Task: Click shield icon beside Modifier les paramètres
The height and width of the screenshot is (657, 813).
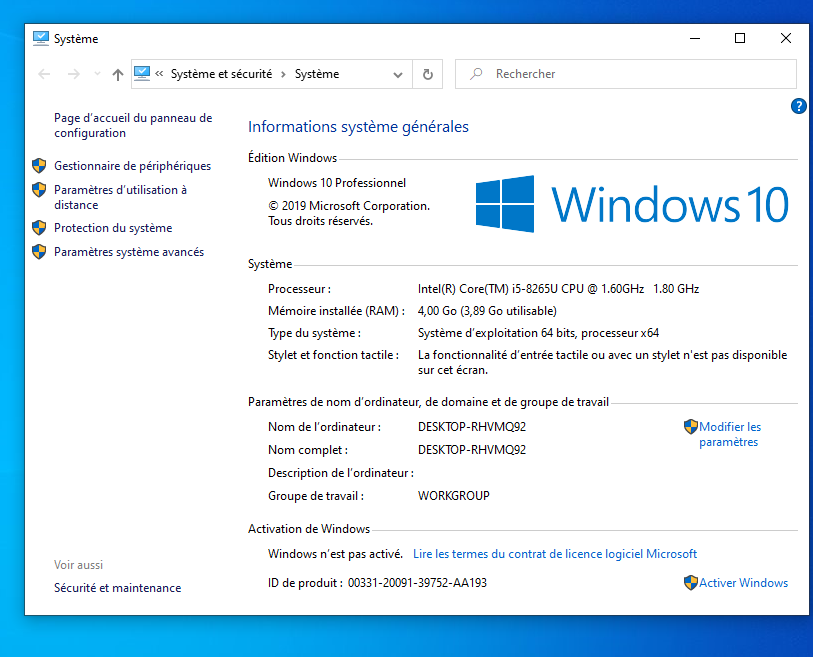Action: pos(691,427)
